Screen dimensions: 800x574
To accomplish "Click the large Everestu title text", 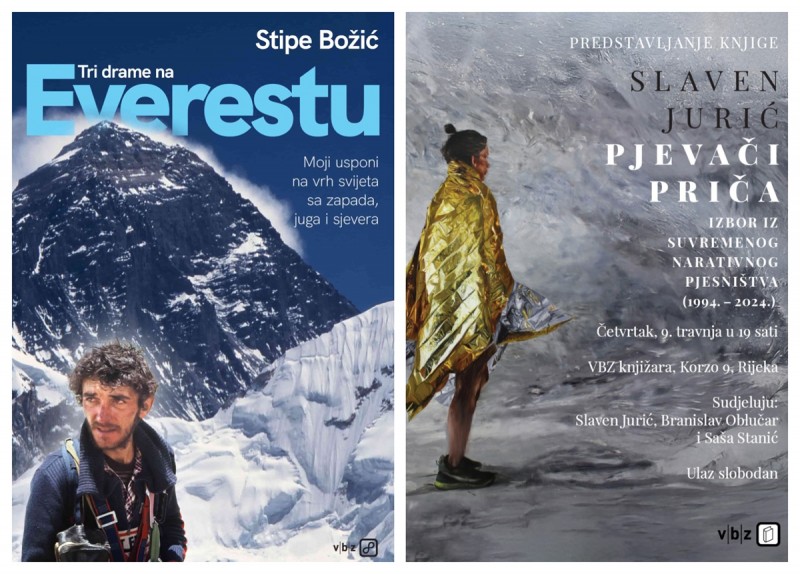I will pyautogui.click(x=203, y=102).
